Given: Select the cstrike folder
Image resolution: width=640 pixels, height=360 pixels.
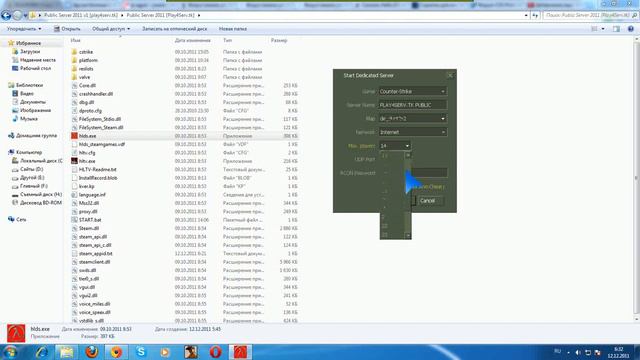Looking at the screenshot, I should click(86, 52).
